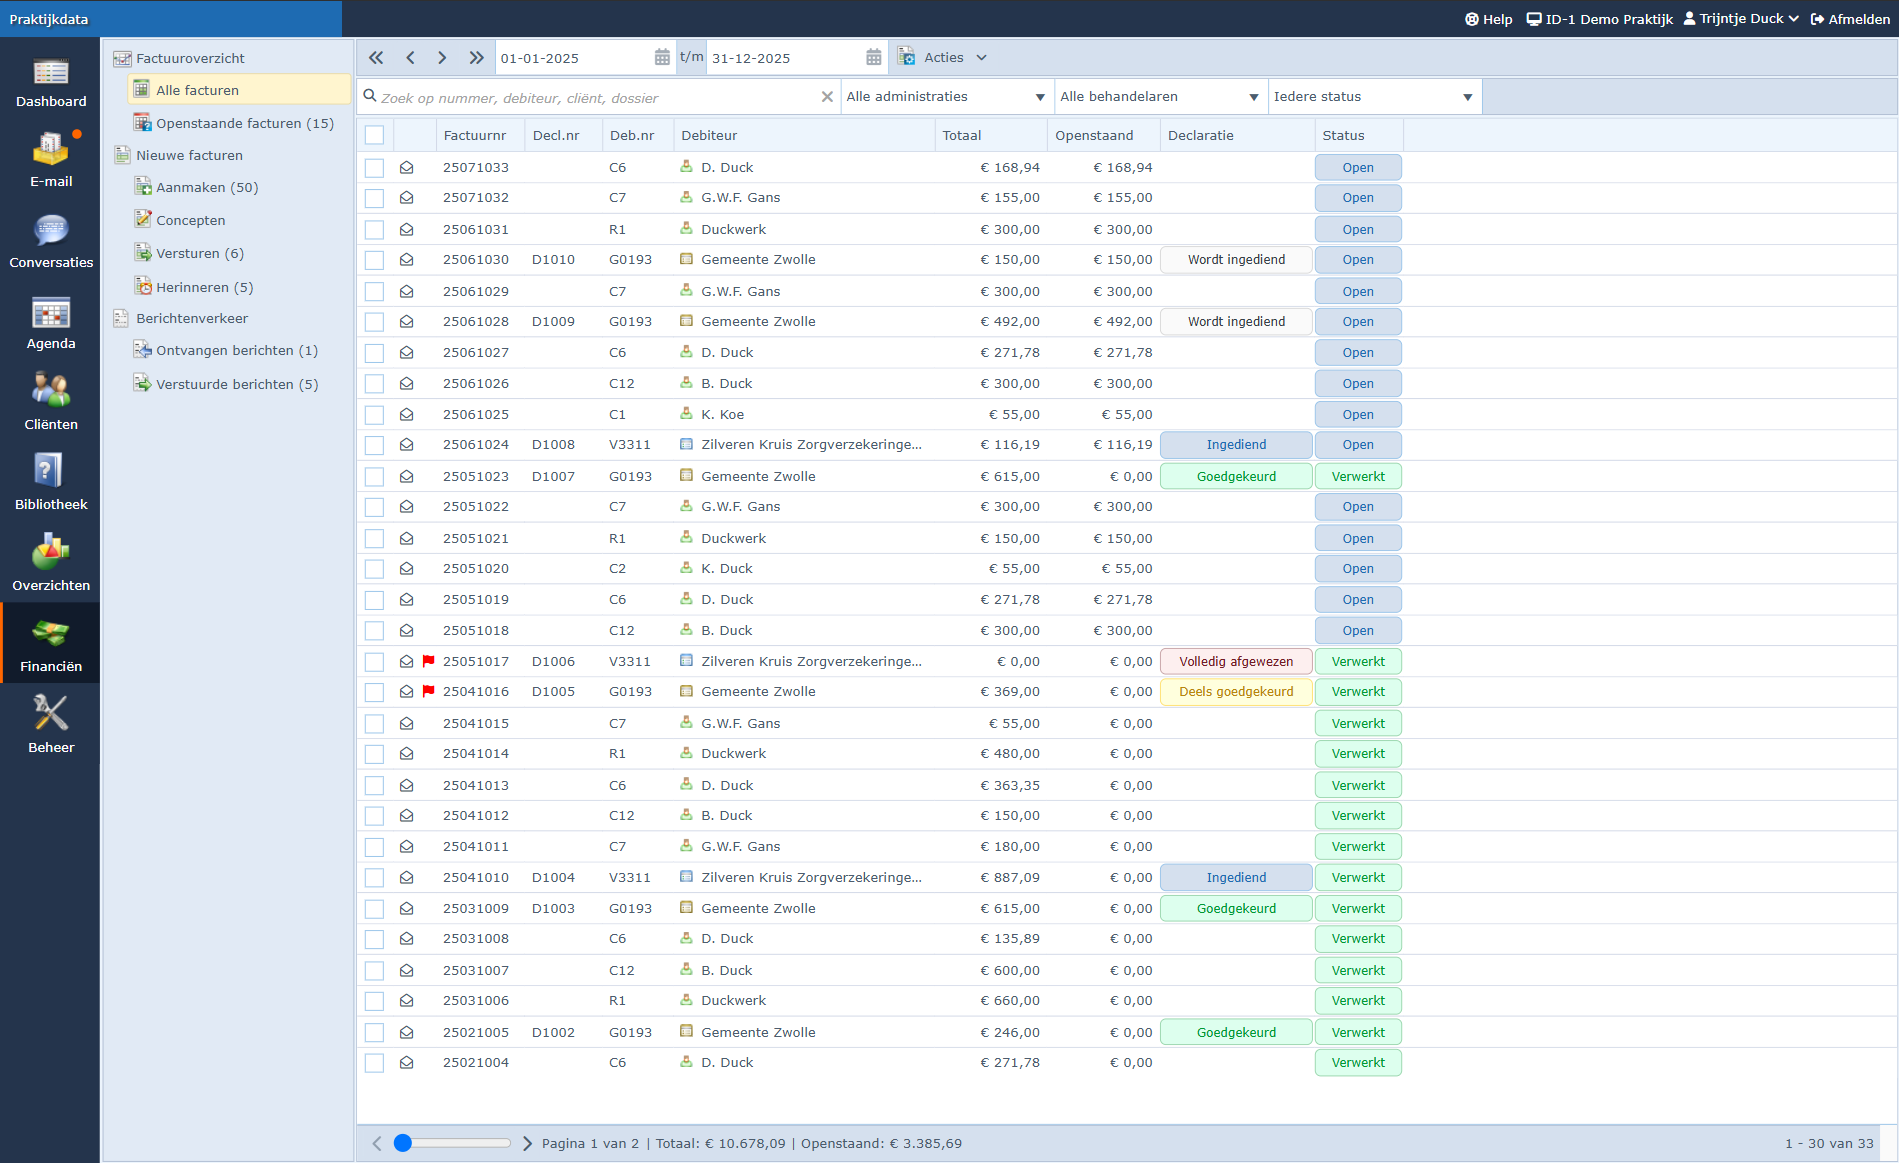
Task: Open Beheer tools icon
Action: click(x=50, y=714)
